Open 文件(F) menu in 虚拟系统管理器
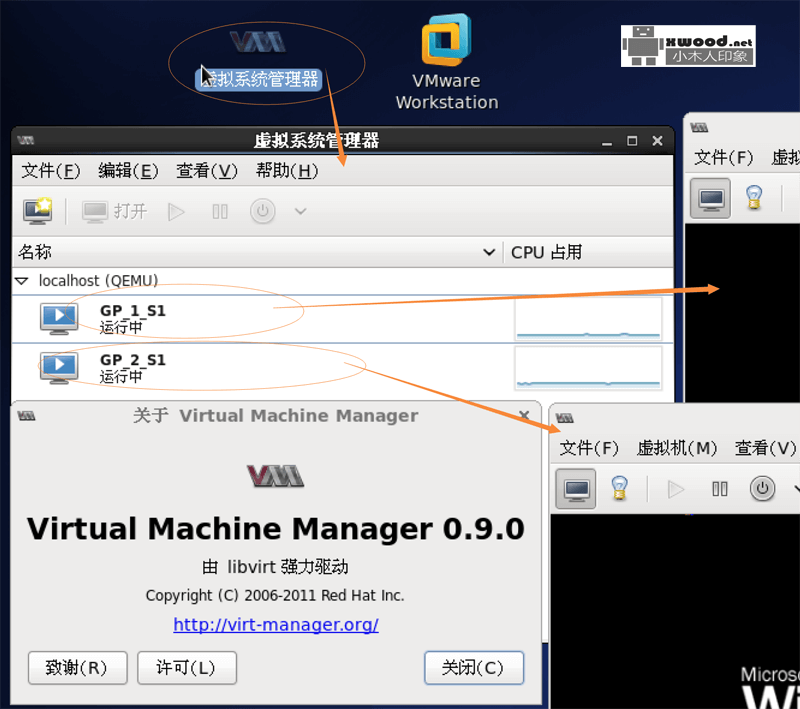The image size is (800, 709). pos(51,170)
